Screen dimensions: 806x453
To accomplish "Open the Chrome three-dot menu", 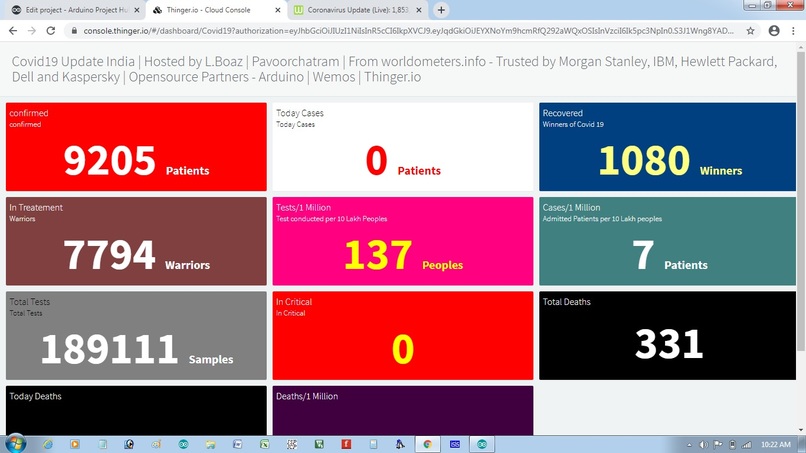I will pyautogui.click(x=793, y=31).
